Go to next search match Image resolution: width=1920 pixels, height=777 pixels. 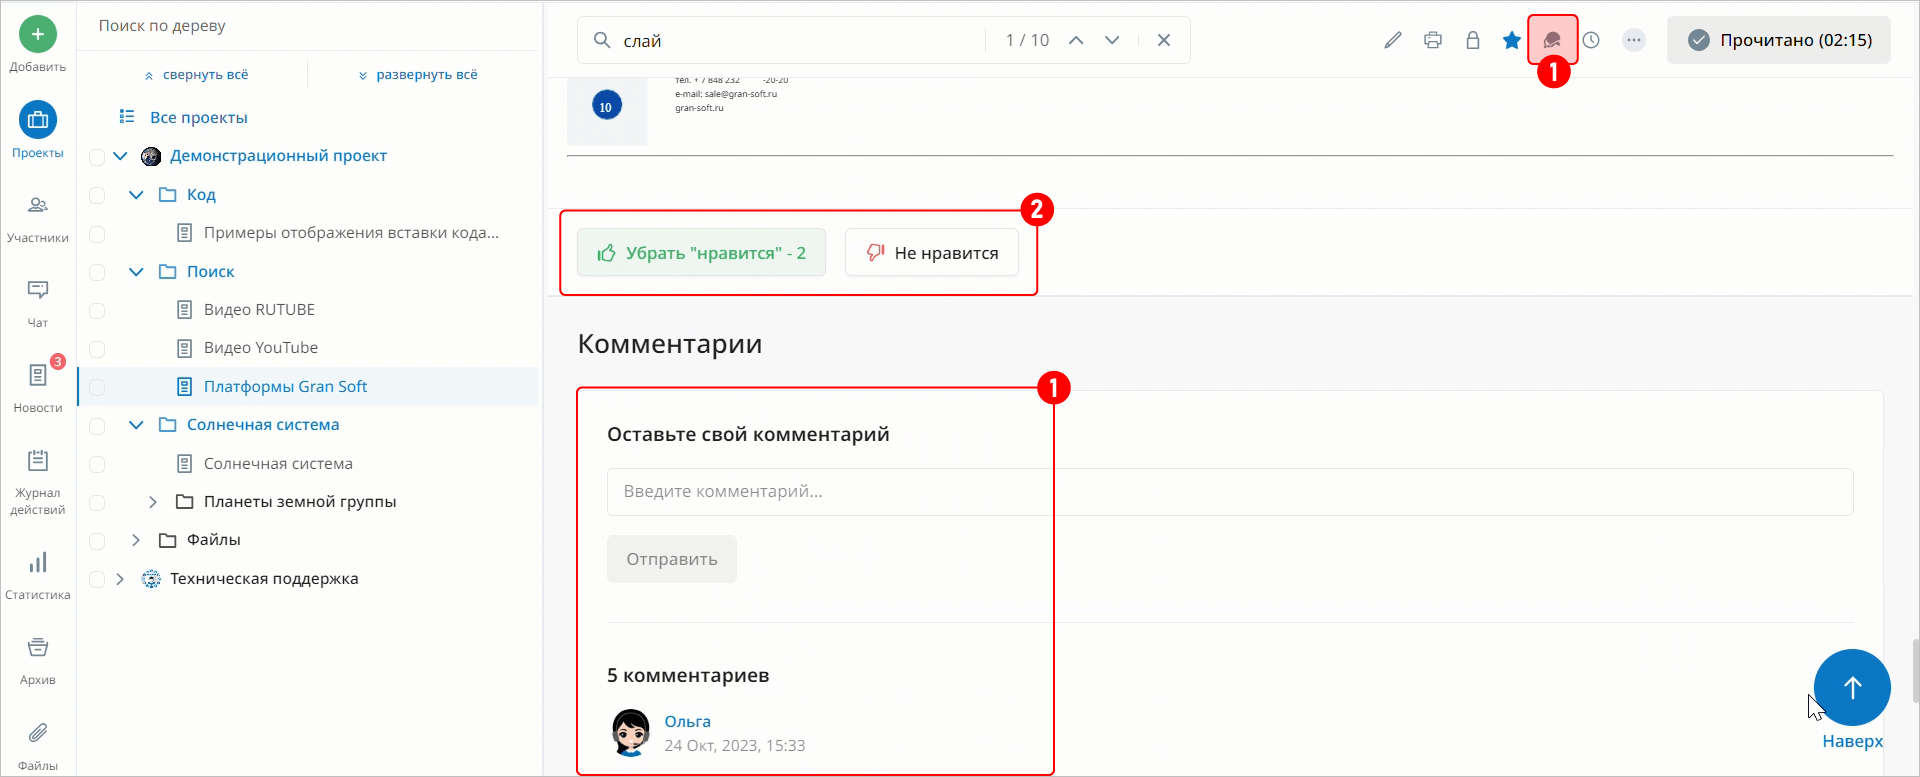pyautogui.click(x=1112, y=40)
